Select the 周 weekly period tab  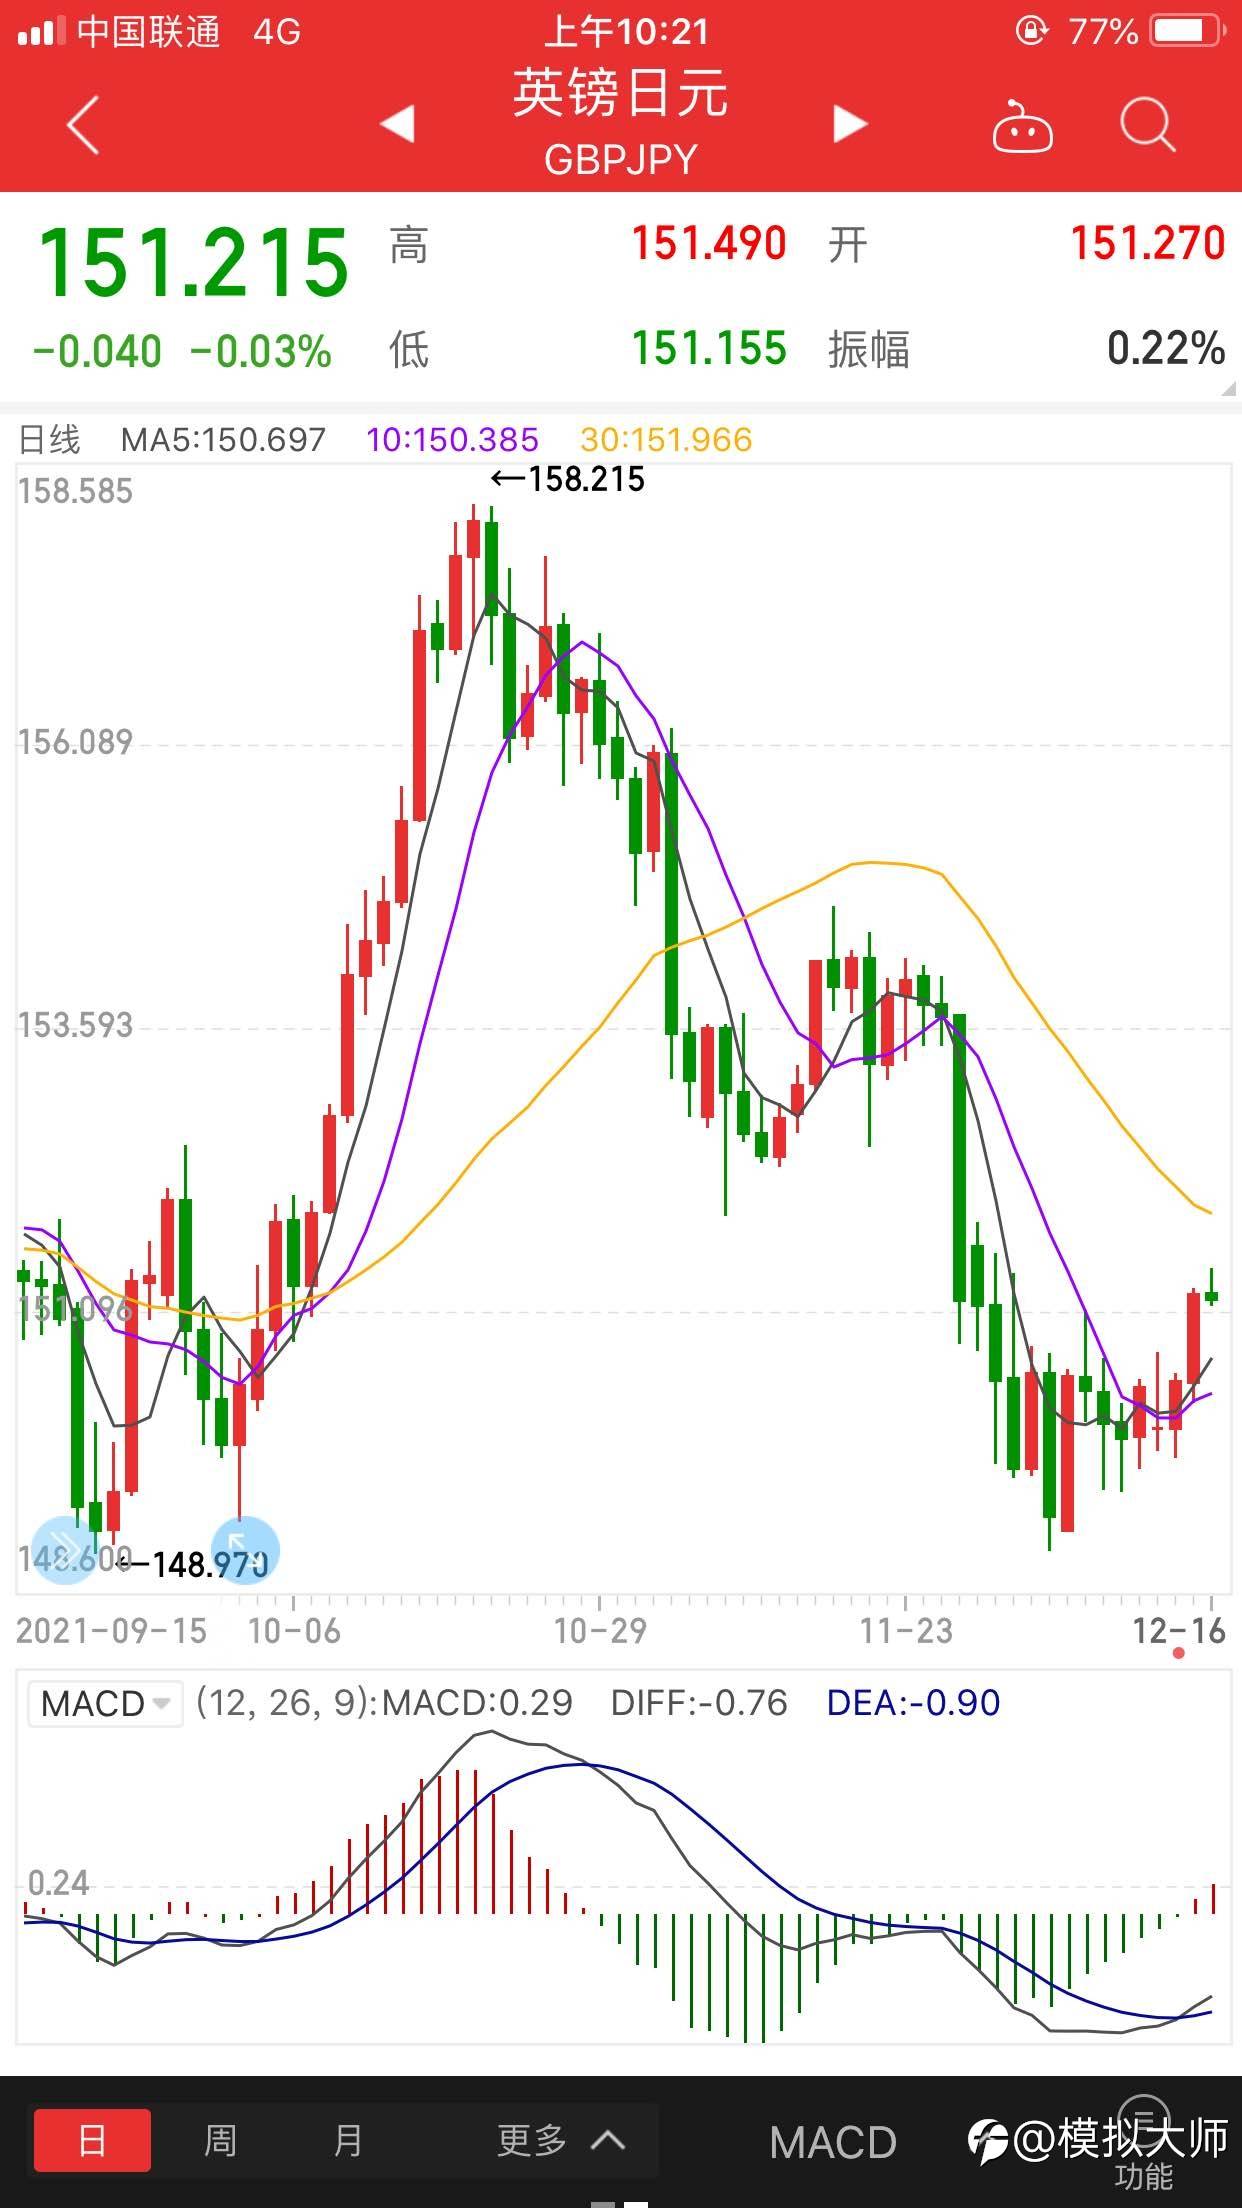point(220,2140)
